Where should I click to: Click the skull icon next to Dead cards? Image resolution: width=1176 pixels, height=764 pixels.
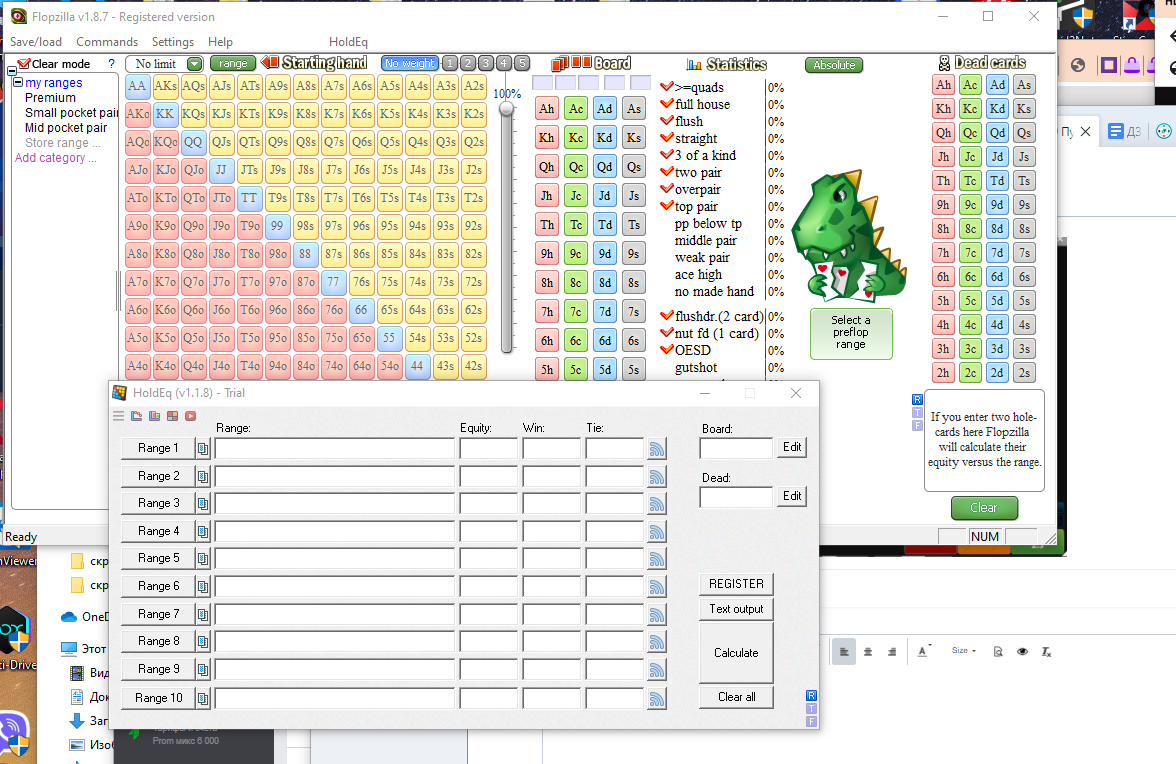point(944,63)
